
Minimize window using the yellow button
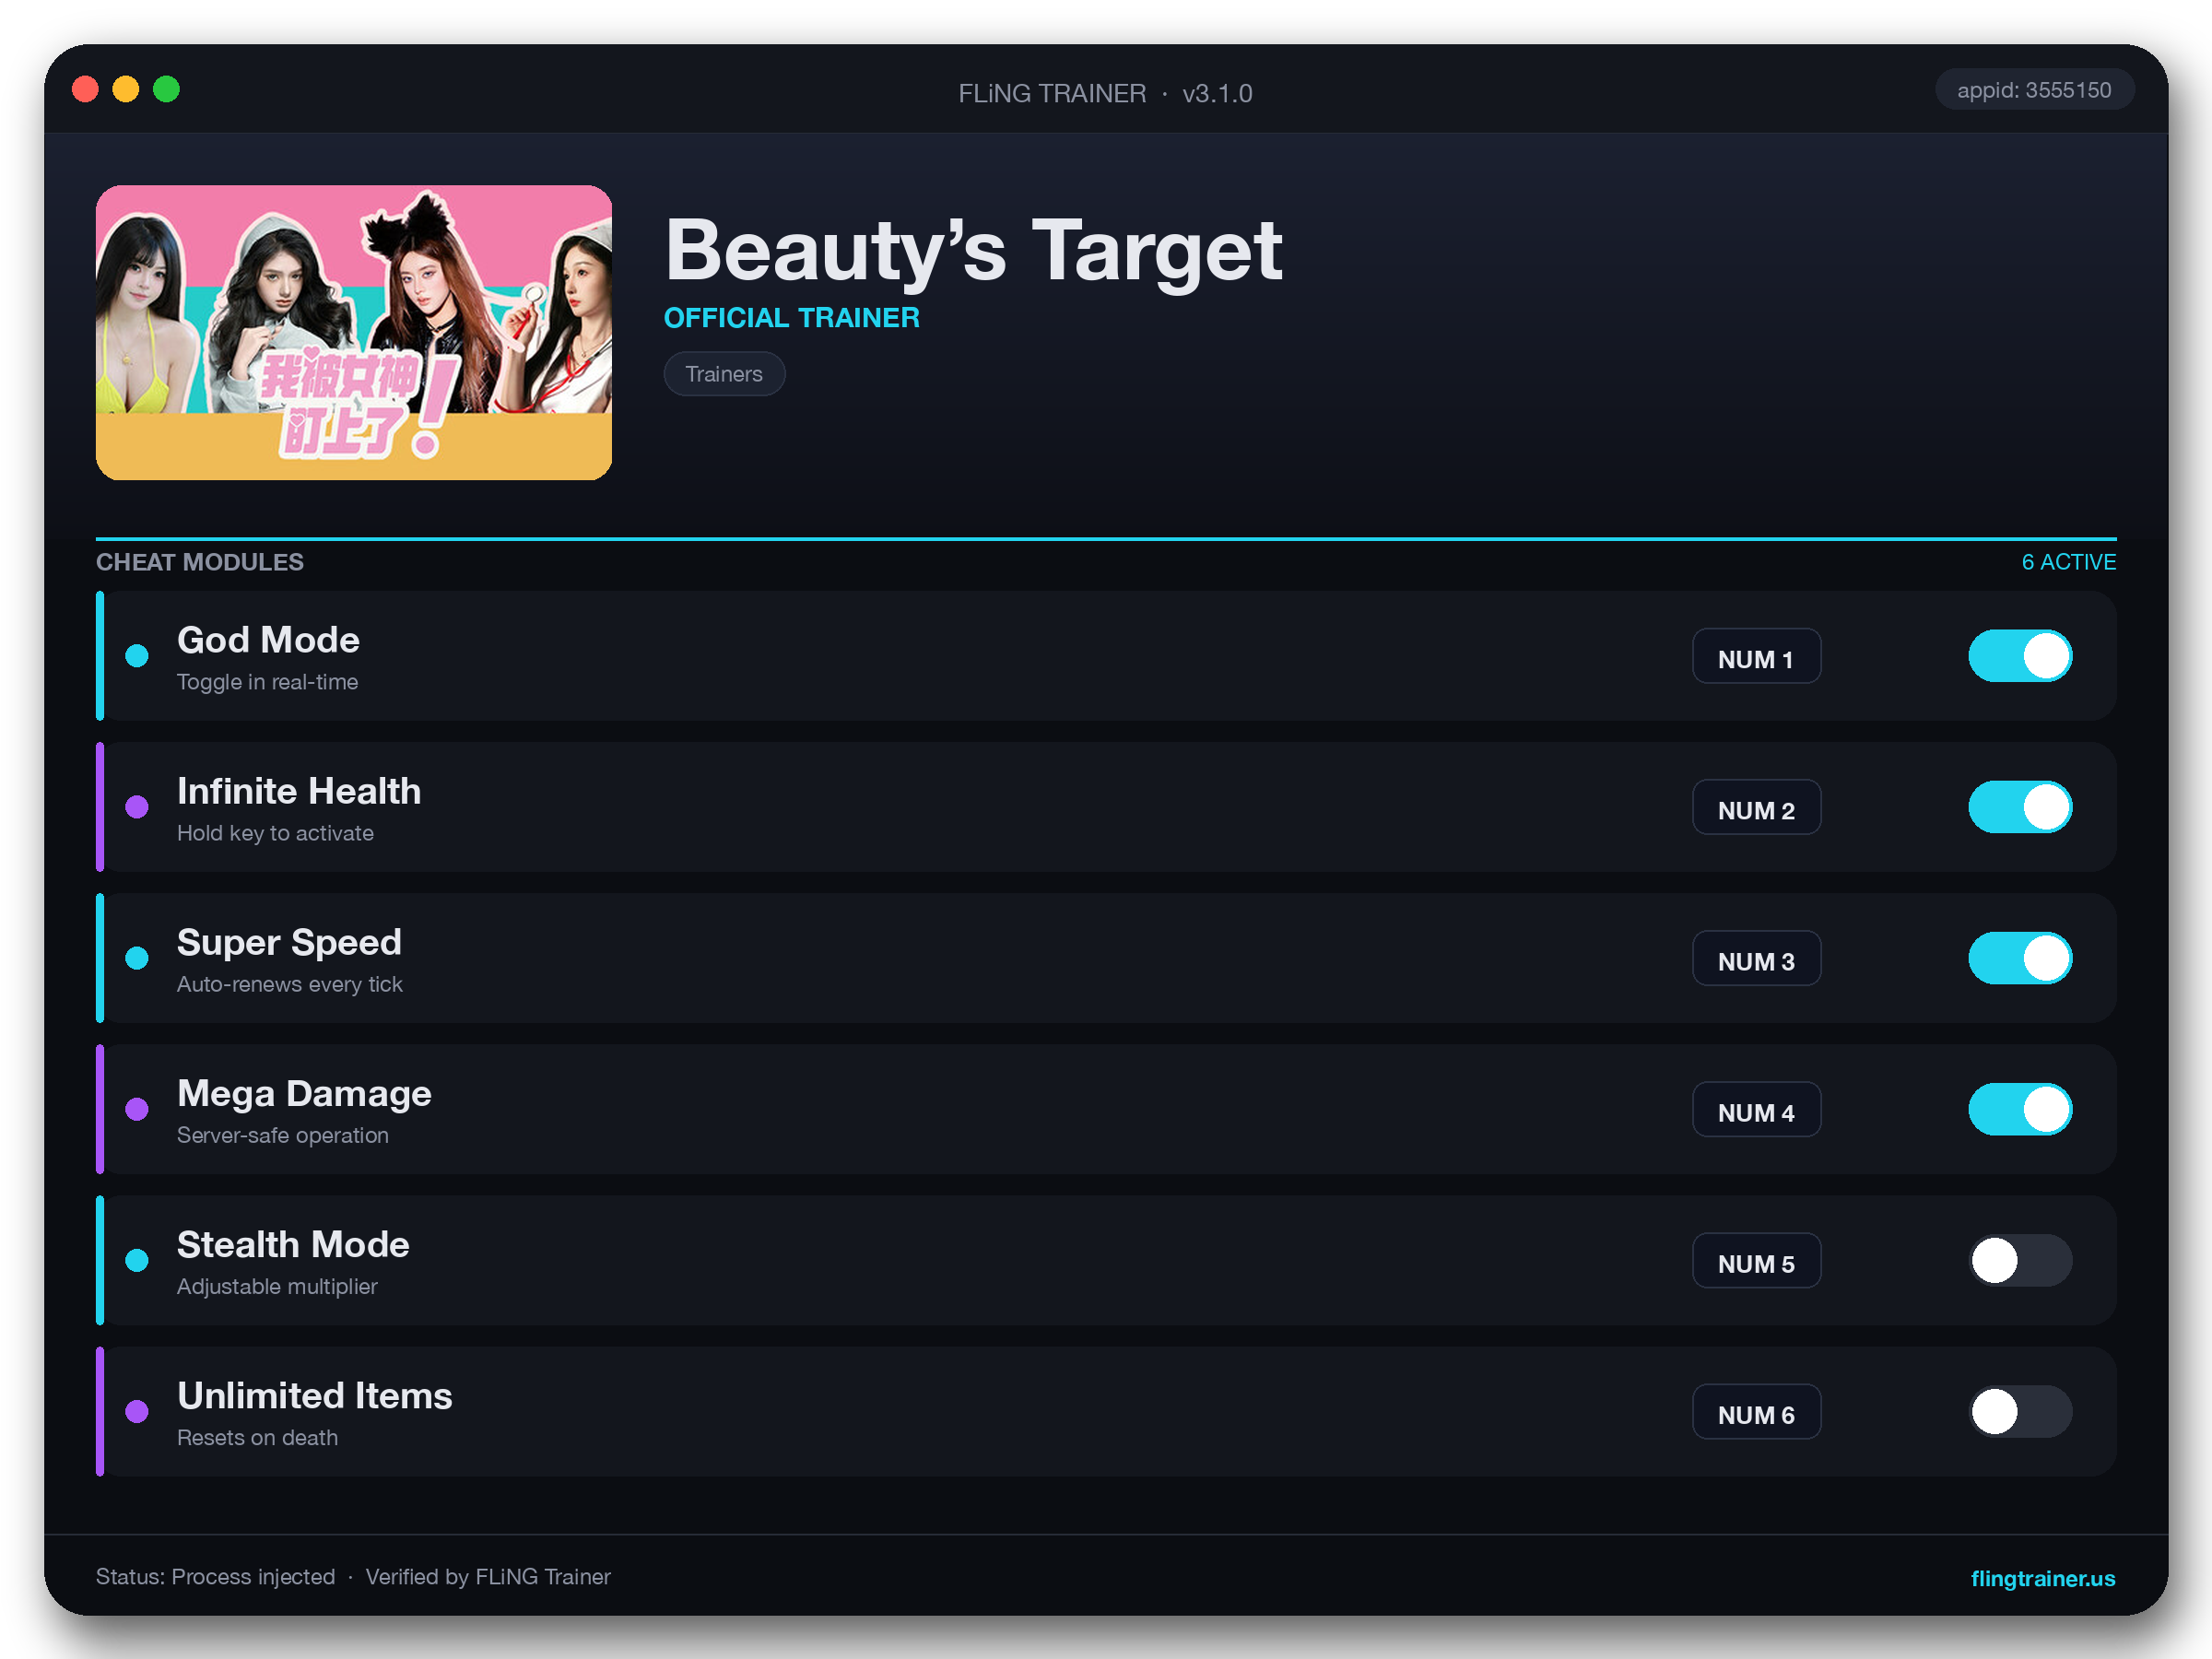tap(126, 90)
